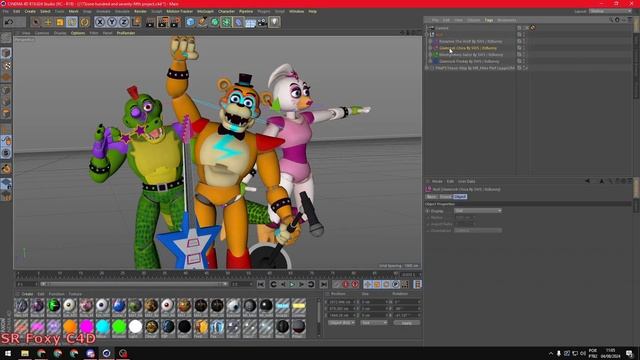This screenshot has height=360, width=640.
Task: Click Make Editable icon in left palette
Action: point(6,39)
